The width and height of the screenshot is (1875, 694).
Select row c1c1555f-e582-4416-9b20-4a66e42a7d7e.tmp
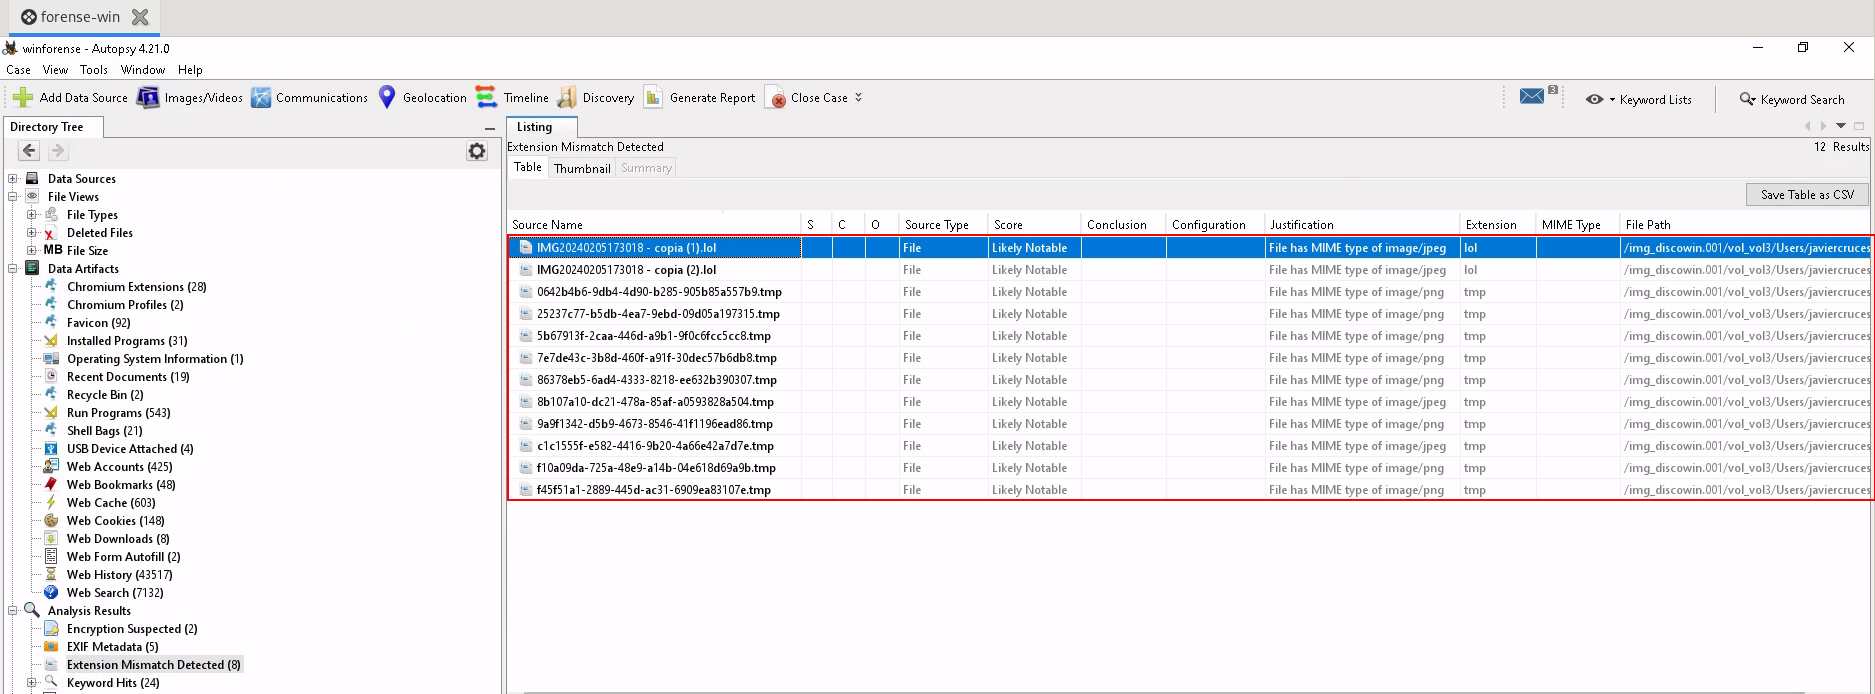point(1189,446)
